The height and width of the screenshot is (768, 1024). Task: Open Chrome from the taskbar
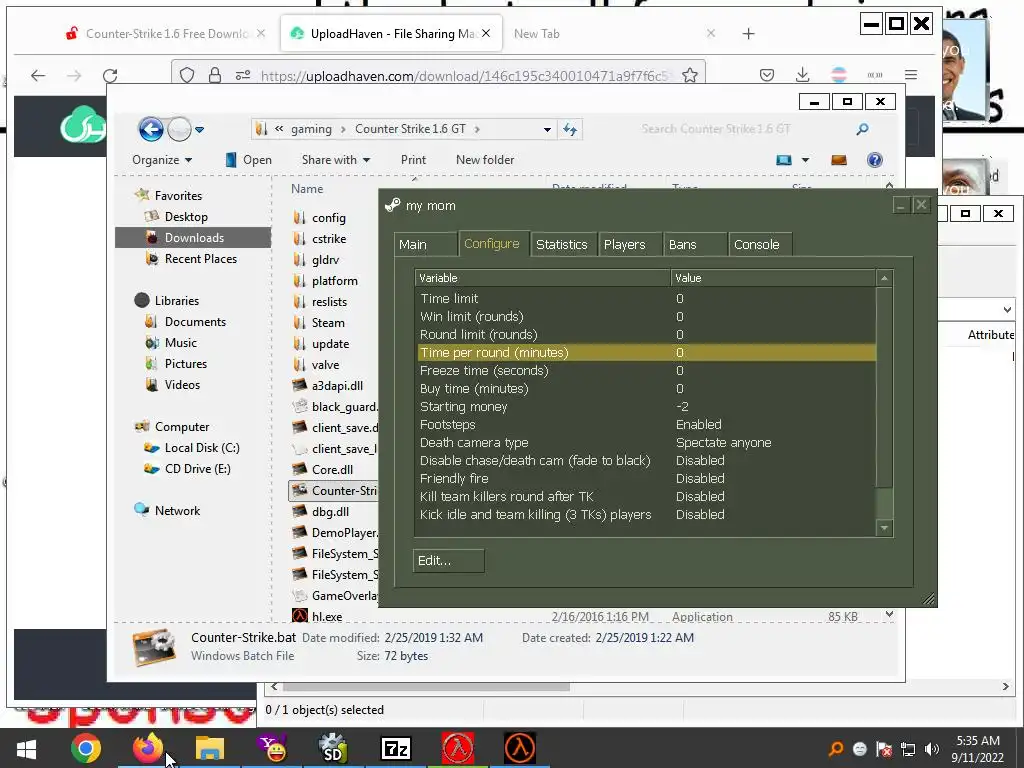point(86,748)
